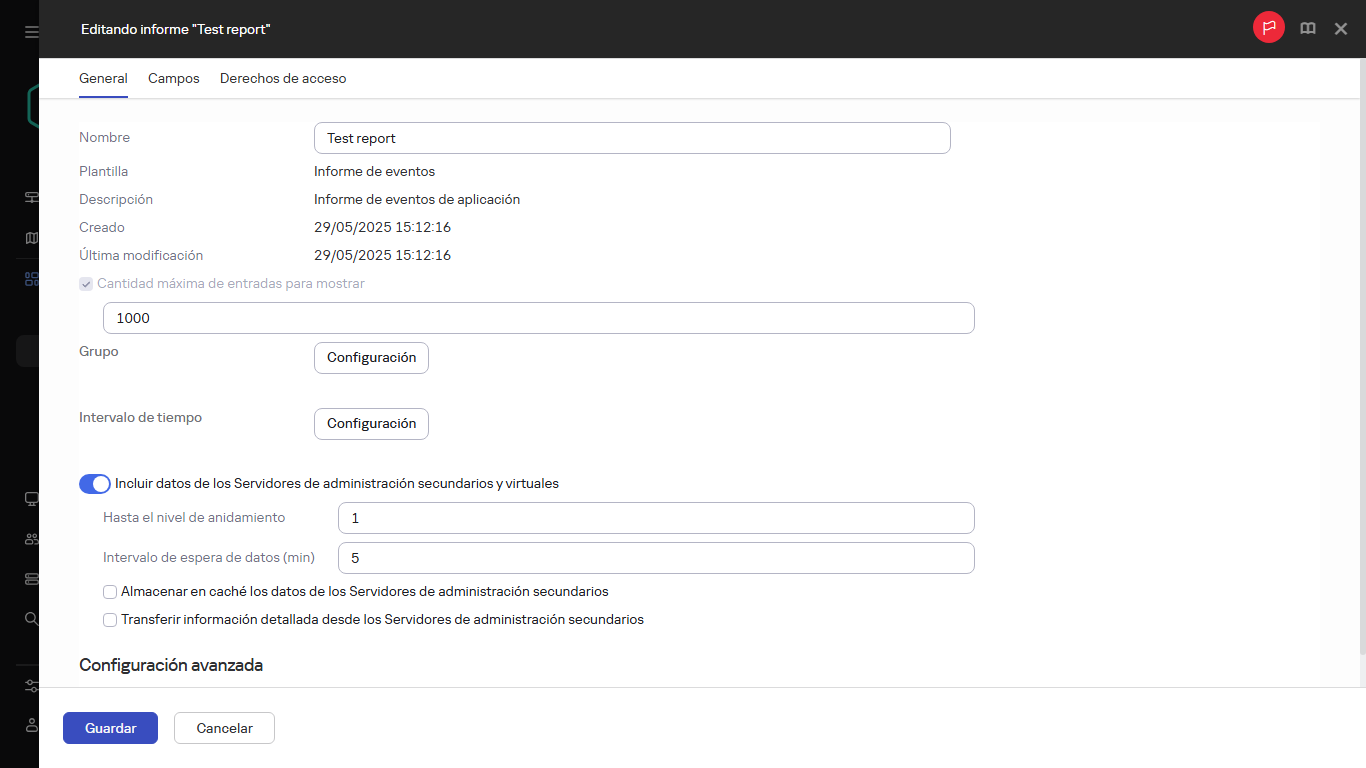Enable the Almacenar en caché checkbox
Image resolution: width=1366 pixels, height=768 pixels.
pyautogui.click(x=110, y=592)
